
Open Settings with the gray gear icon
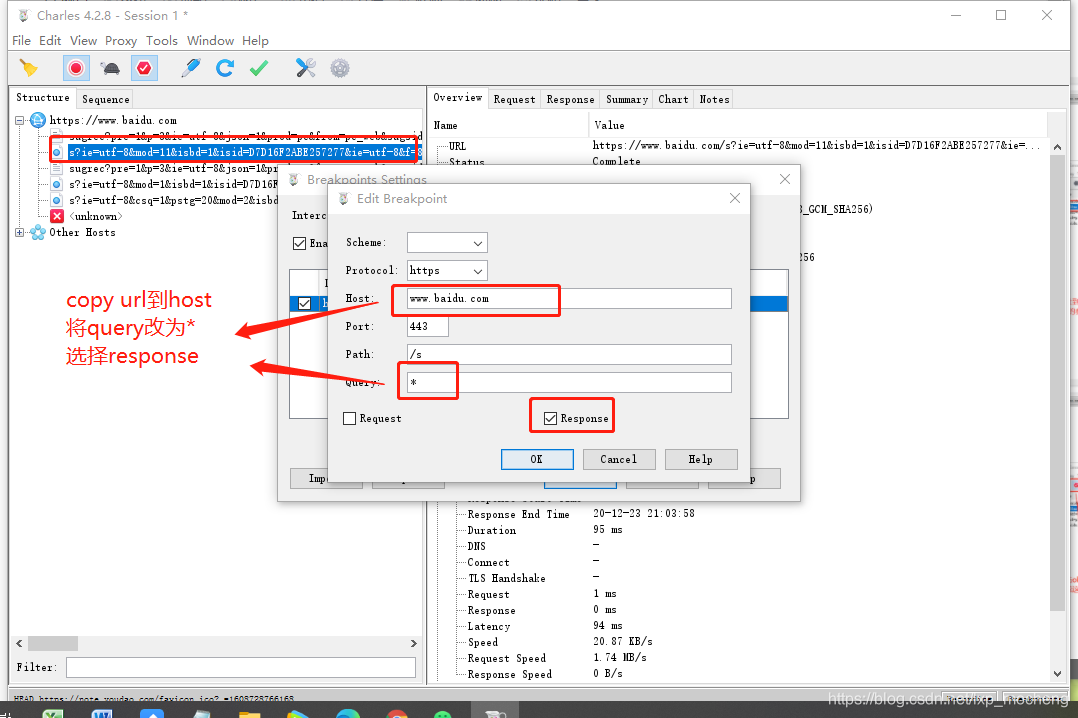(x=340, y=68)
